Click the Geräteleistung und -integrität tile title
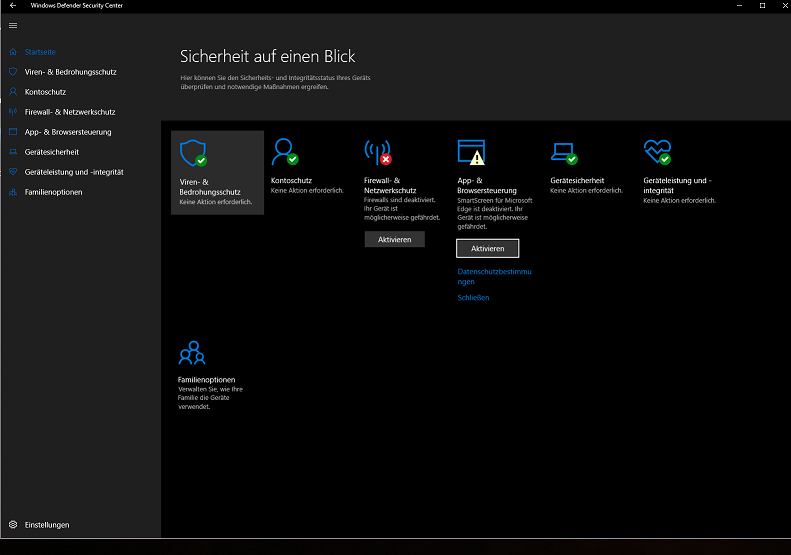This screenshot has width=791, height=555. 677,185
